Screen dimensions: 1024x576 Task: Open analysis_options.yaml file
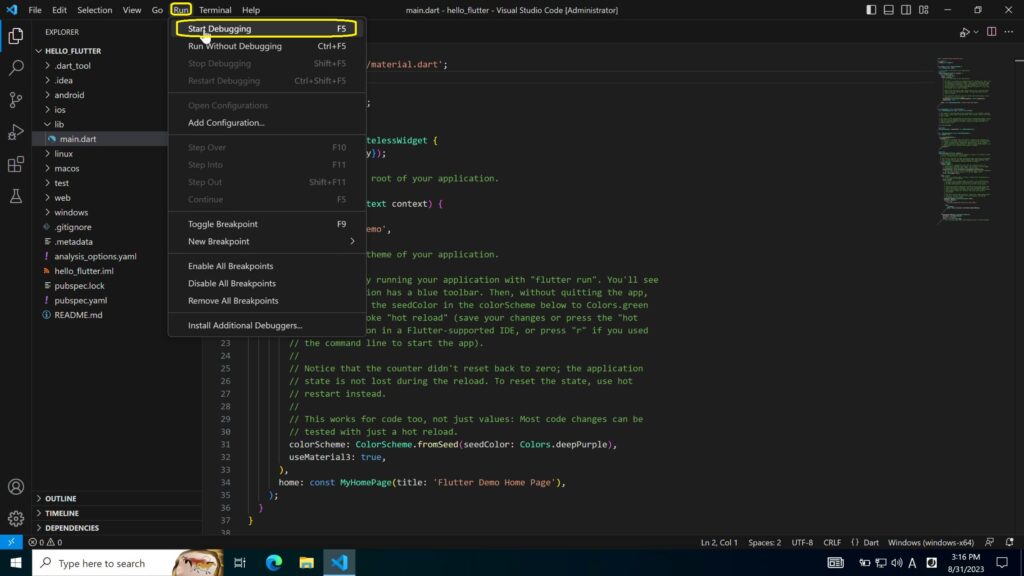(x=100, y=257)
